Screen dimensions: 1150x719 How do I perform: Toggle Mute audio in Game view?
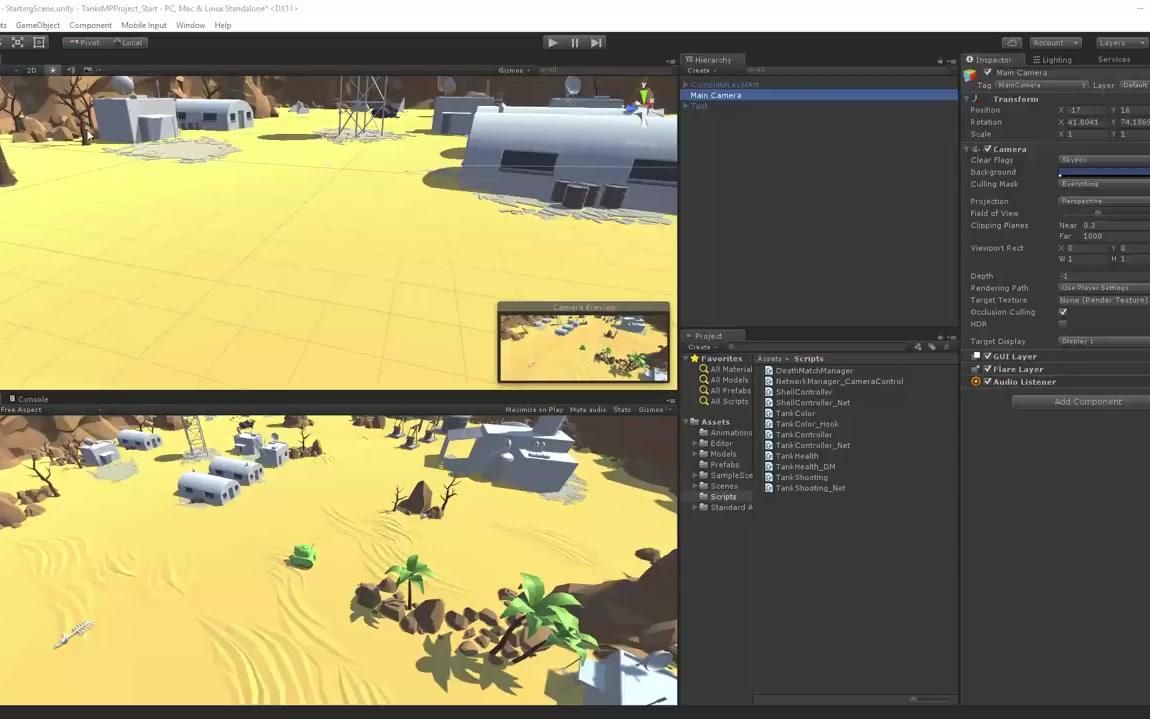(x=588, y=410)
